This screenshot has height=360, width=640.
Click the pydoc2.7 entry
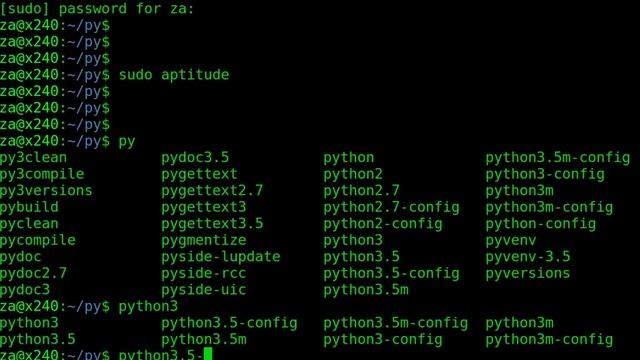point(33,273)
